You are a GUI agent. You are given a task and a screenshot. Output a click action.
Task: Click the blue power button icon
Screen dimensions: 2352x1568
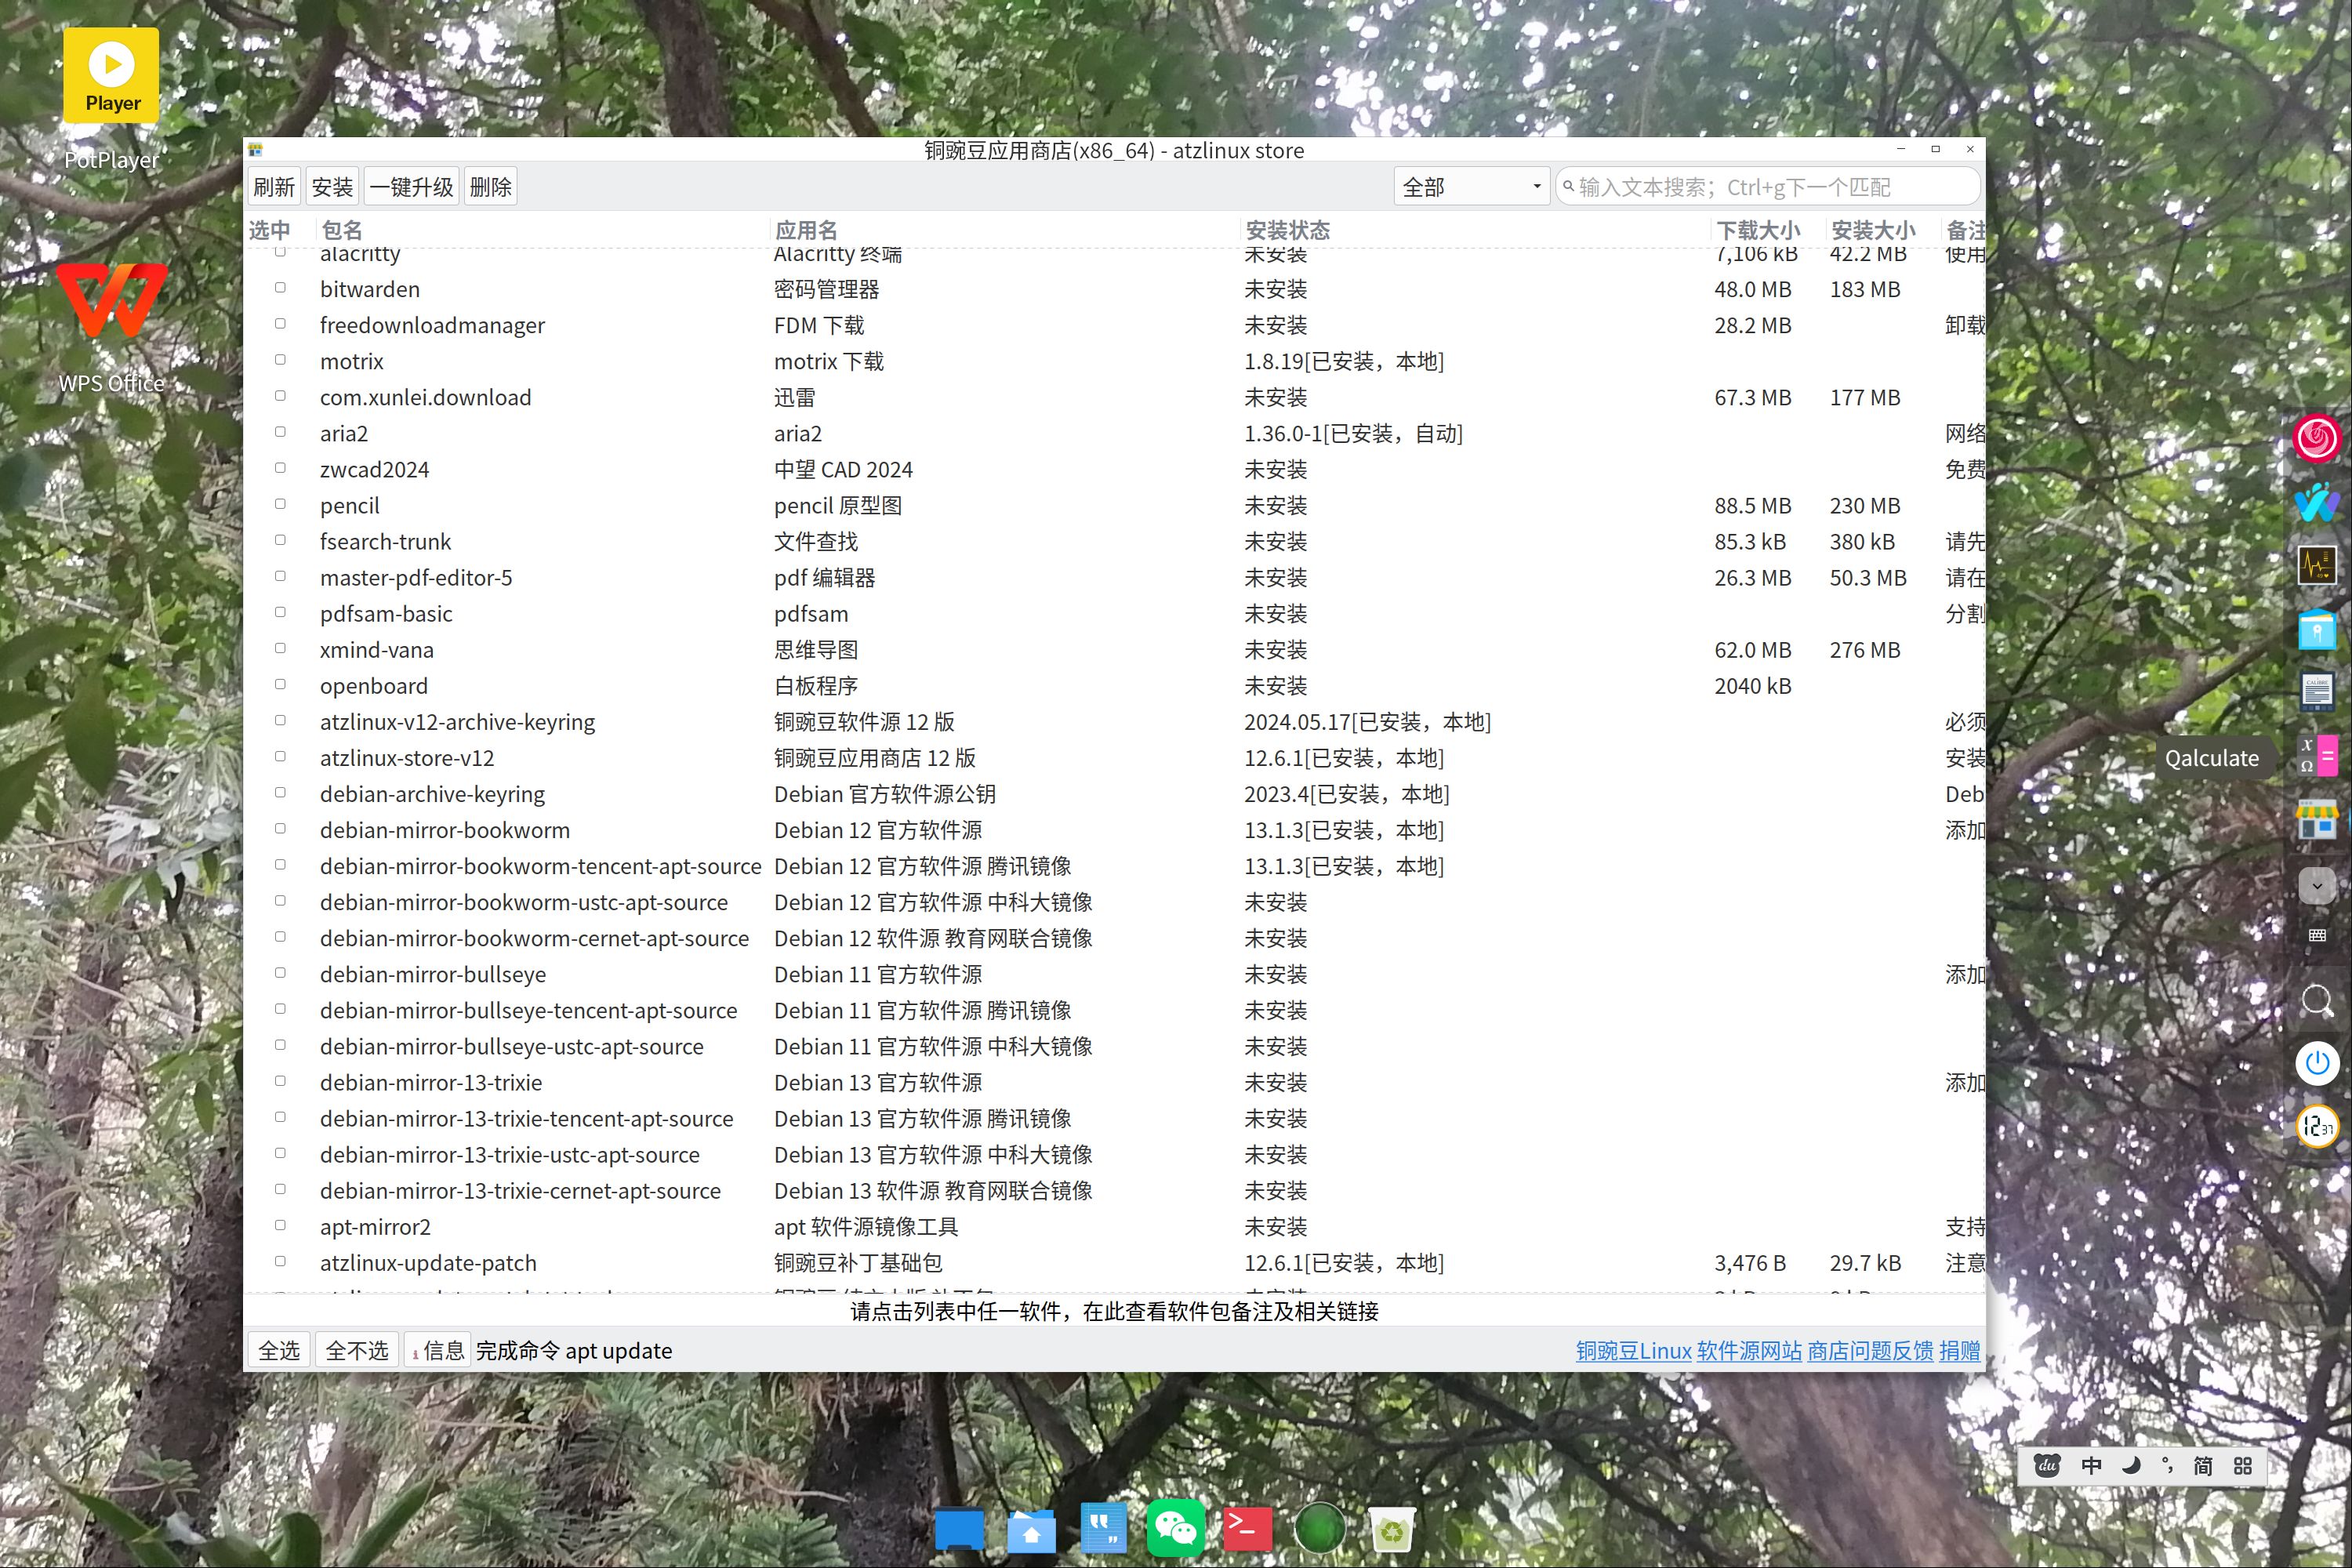(2316, 1063)
